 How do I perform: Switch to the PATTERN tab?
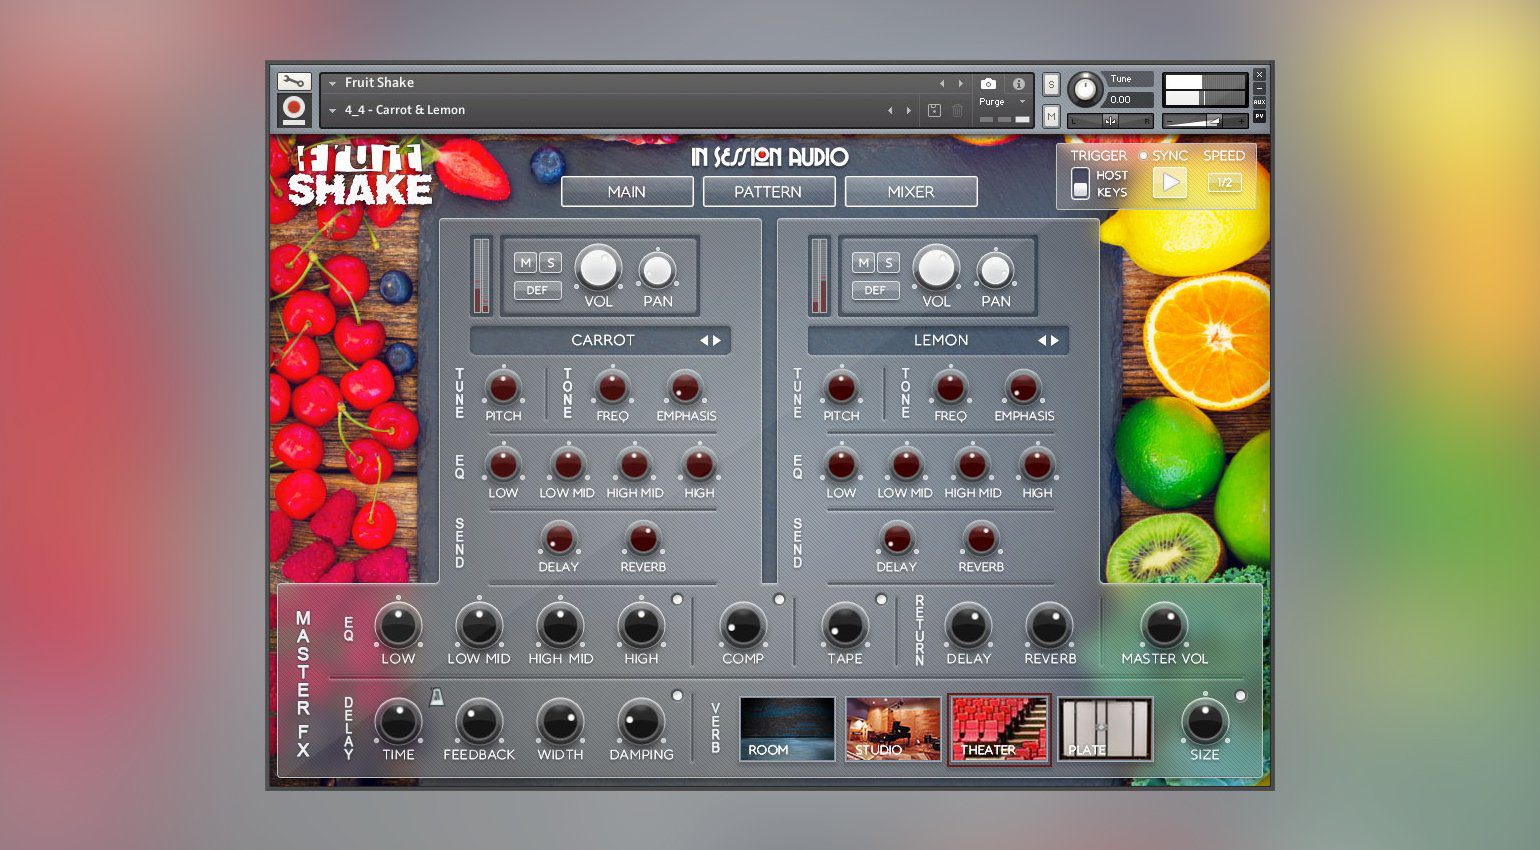[769, 191]
